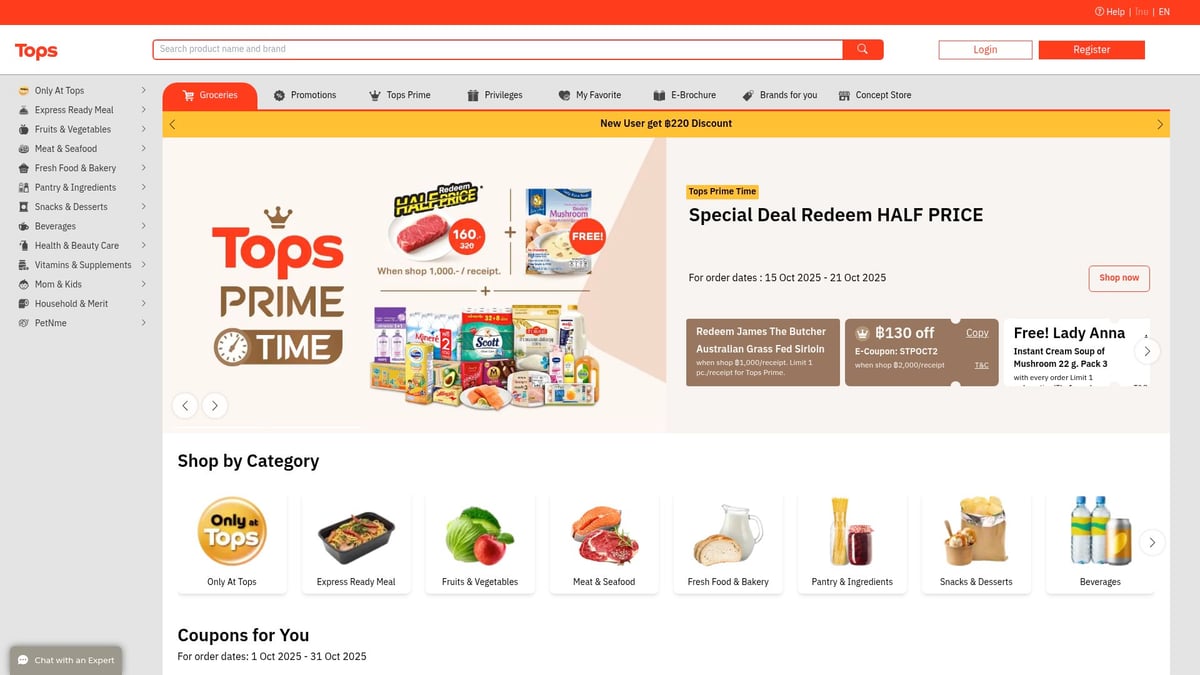Show next Shop by Category items arrow

[x=1152, y=542]
